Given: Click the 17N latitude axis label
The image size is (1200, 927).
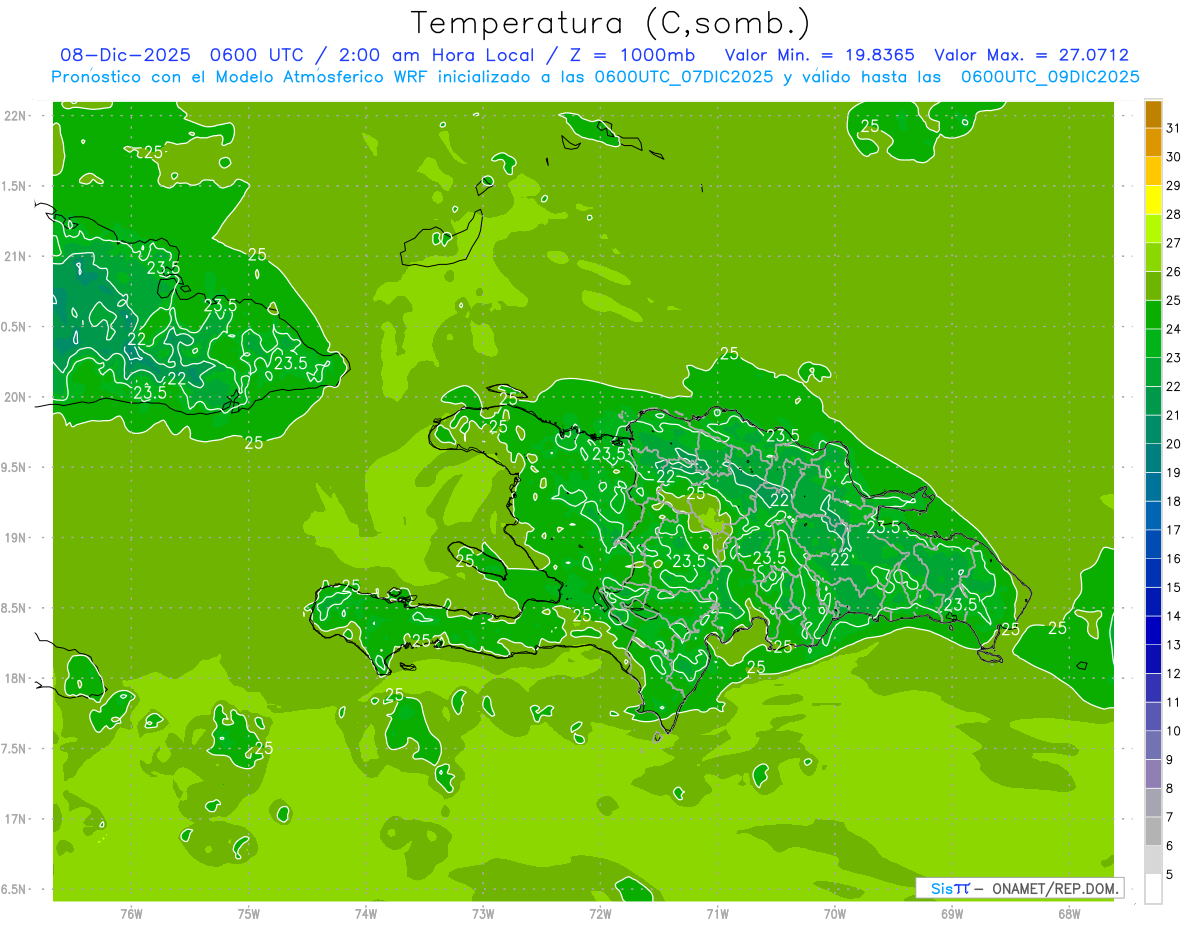Looking at the screenshot, I should 17,819.
